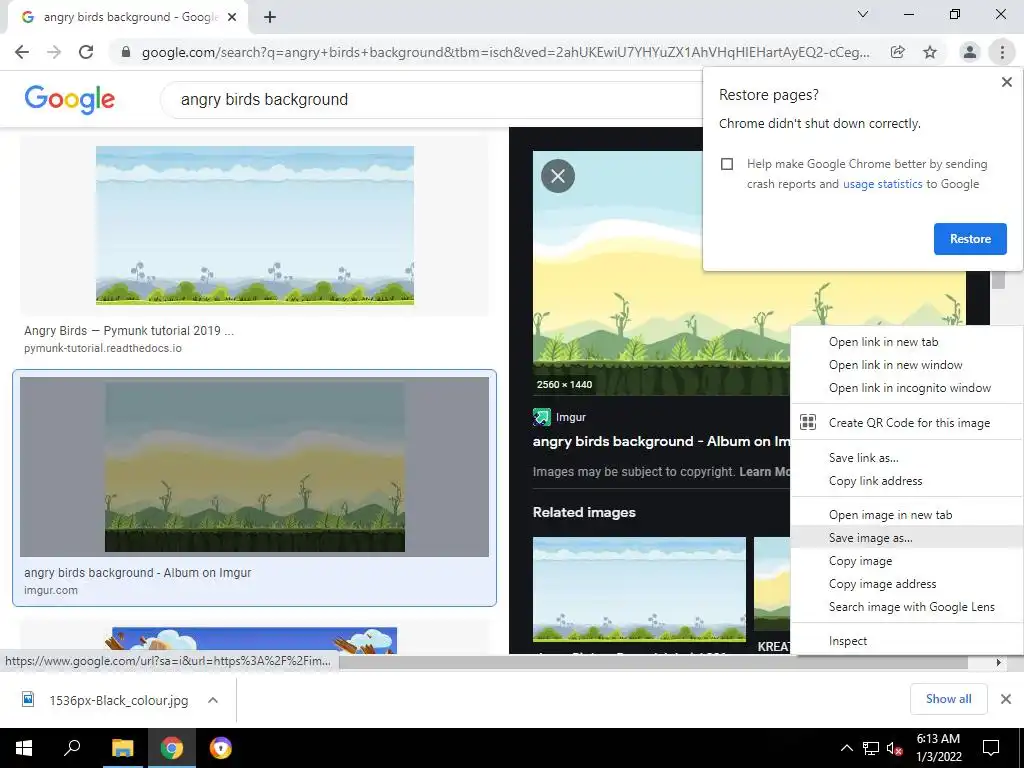
Task: Show hidden system tray icons
Action: tap(846, 748)
